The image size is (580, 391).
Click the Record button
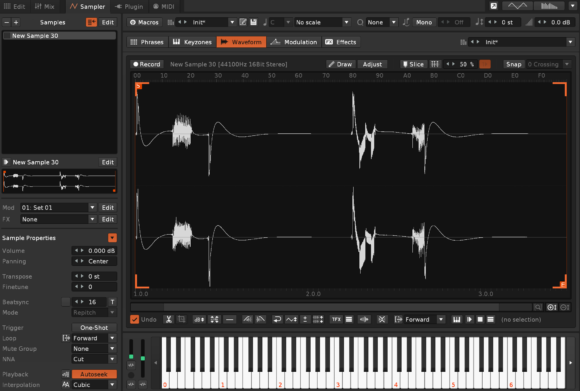click(147, 64)
